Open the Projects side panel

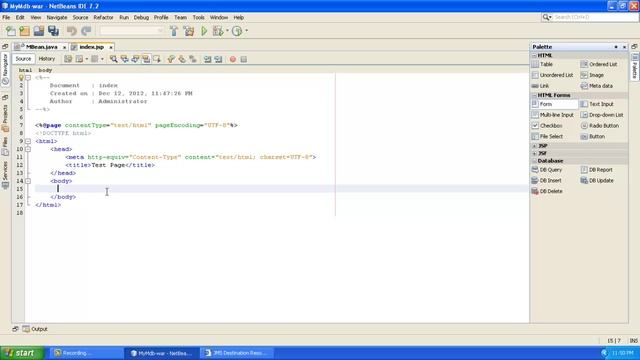[5, 118]
